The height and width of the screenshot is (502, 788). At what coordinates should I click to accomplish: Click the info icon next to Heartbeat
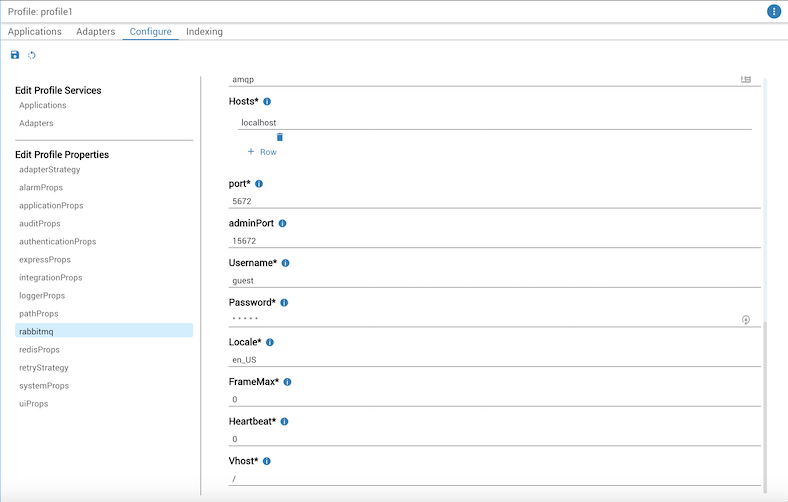click(x=284, y=422)
